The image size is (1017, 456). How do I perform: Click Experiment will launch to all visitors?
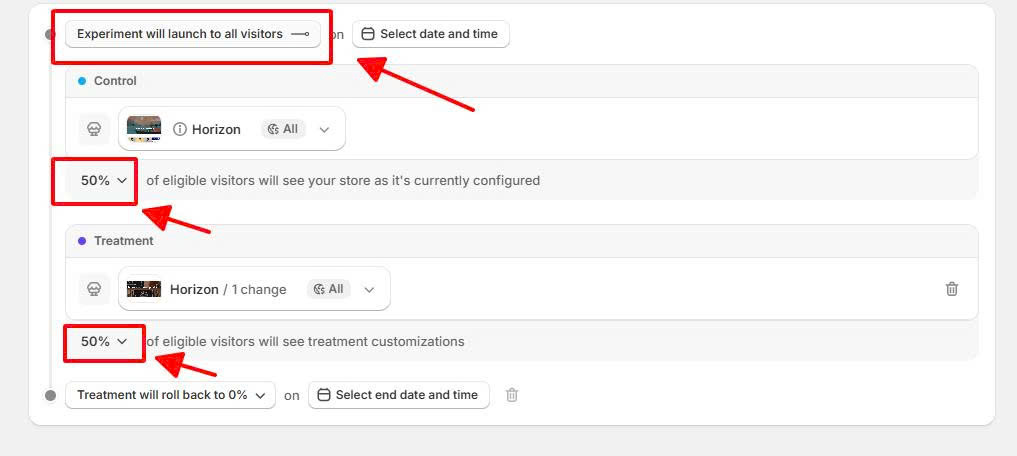click(193, 34)
